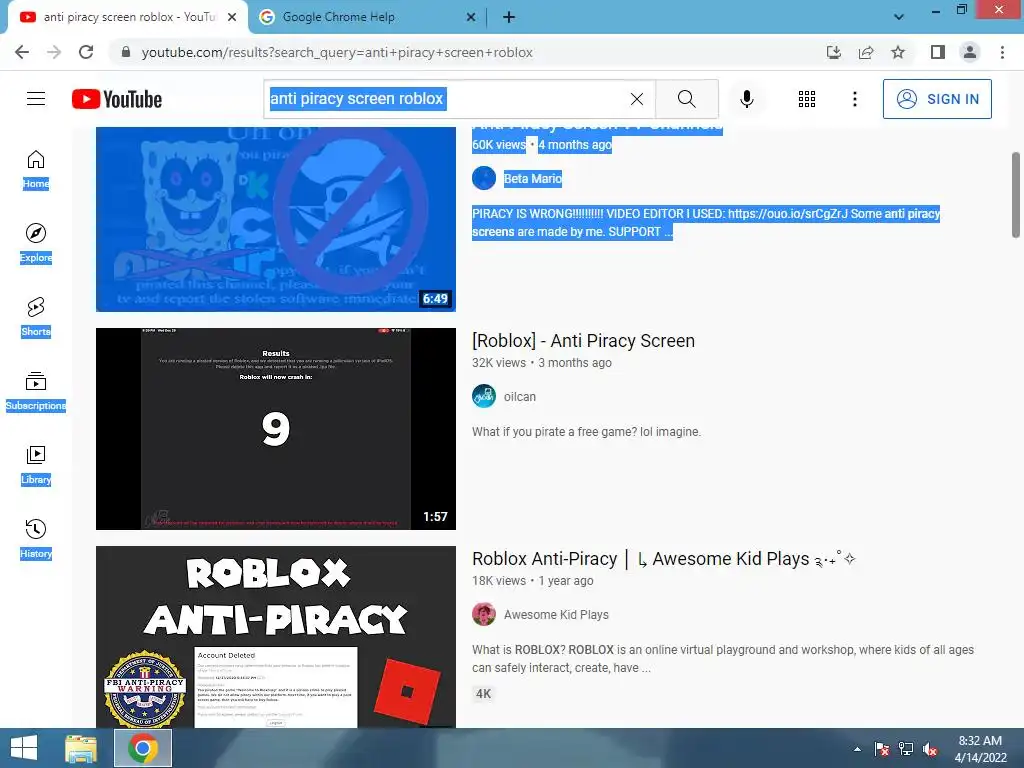Screen dimensions: 1024x768
Task: Click the 4K badge
Action: [483, 694]
